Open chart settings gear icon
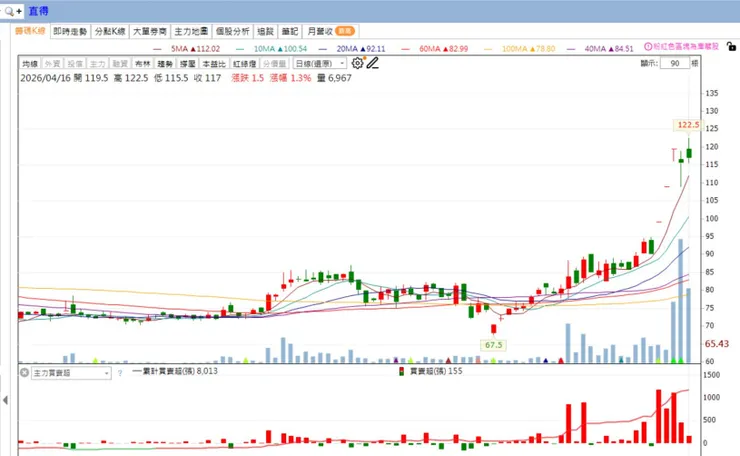 (x=358, y=63)
